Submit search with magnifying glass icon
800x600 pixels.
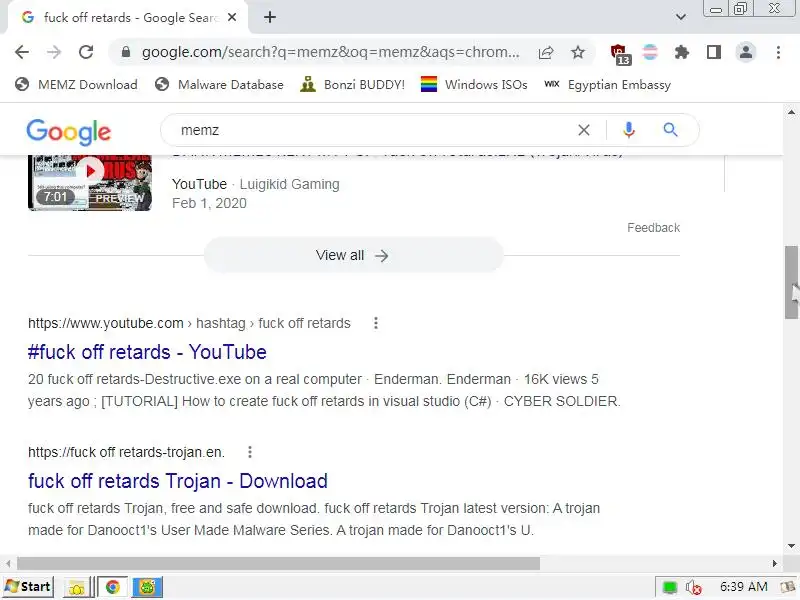point(670,131)
